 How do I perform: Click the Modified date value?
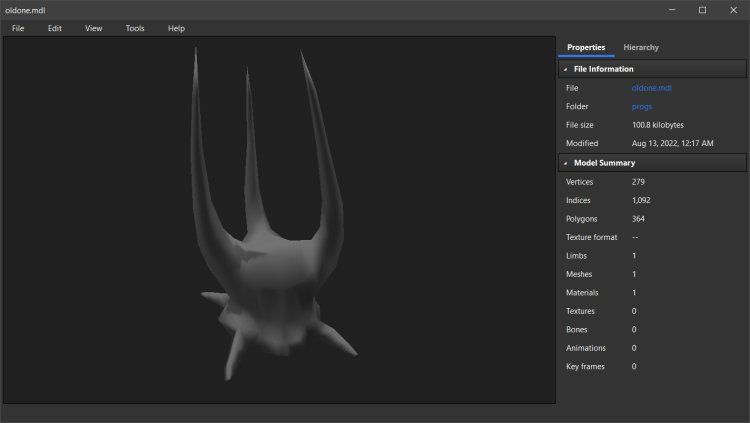674,144
